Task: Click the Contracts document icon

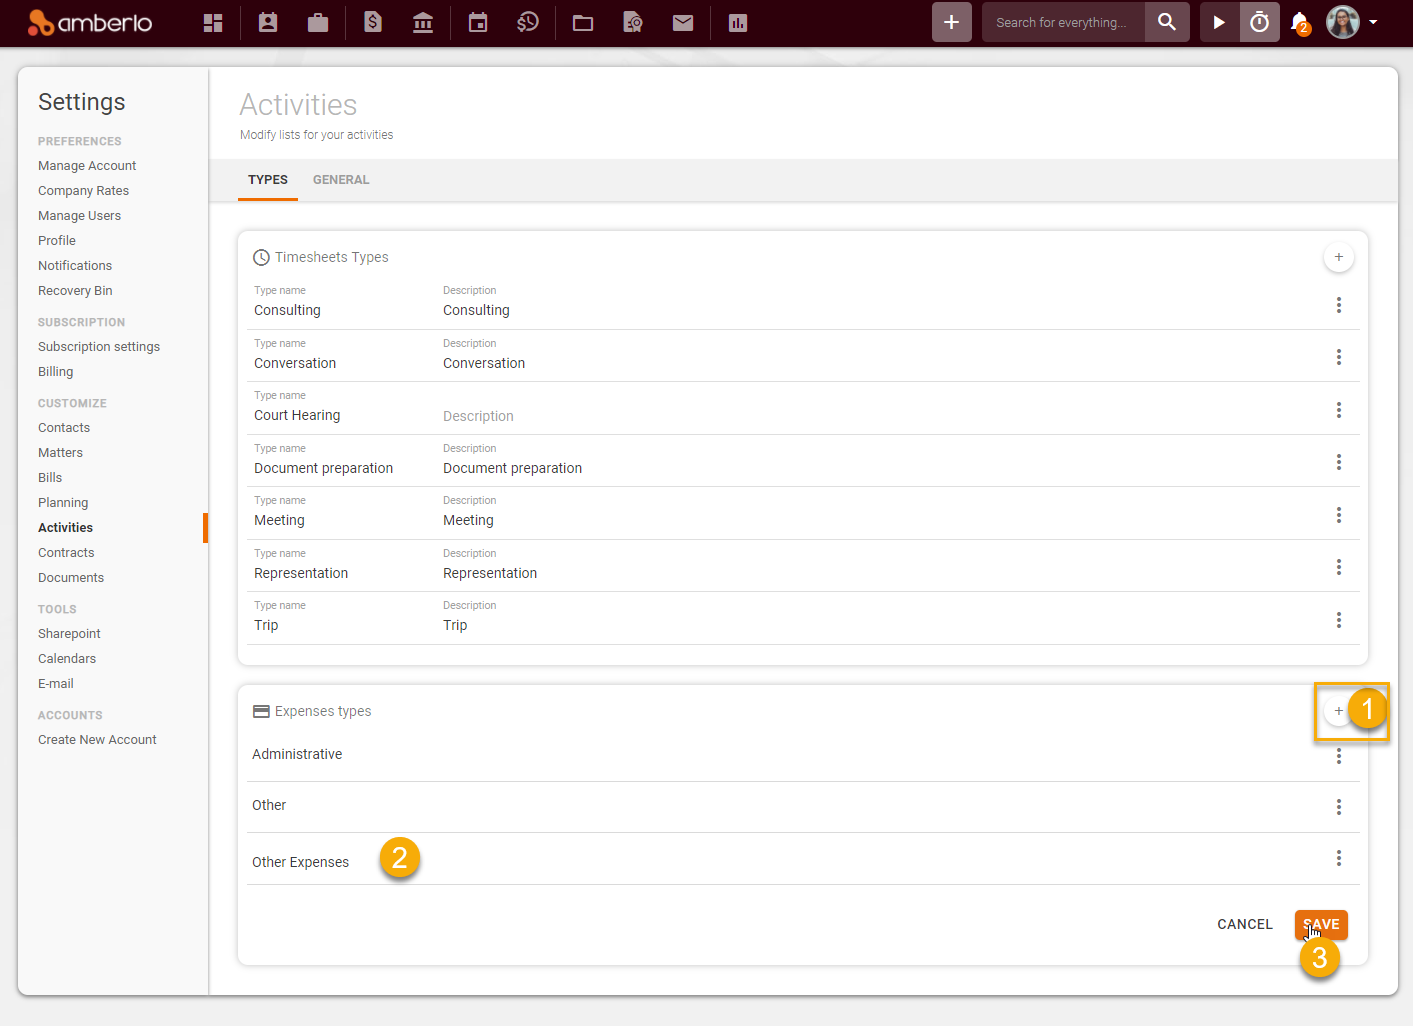Action: tap(632, 22)
